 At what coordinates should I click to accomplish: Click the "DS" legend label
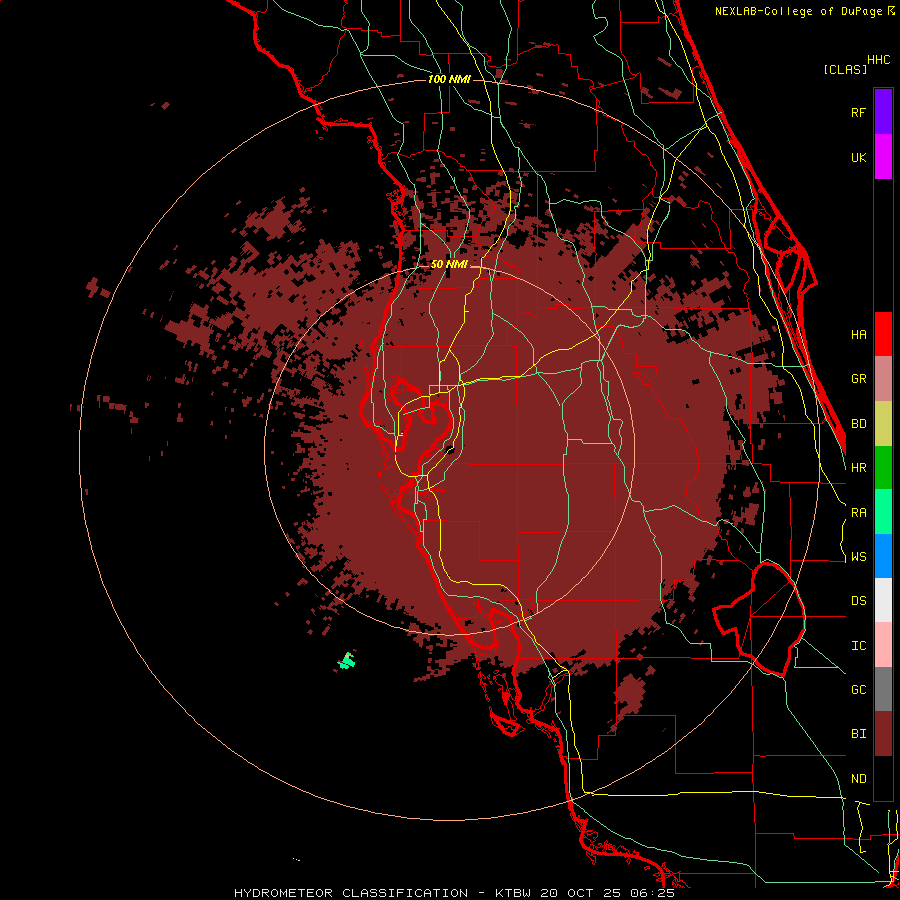pyautogui.click(x=859, y=601)
